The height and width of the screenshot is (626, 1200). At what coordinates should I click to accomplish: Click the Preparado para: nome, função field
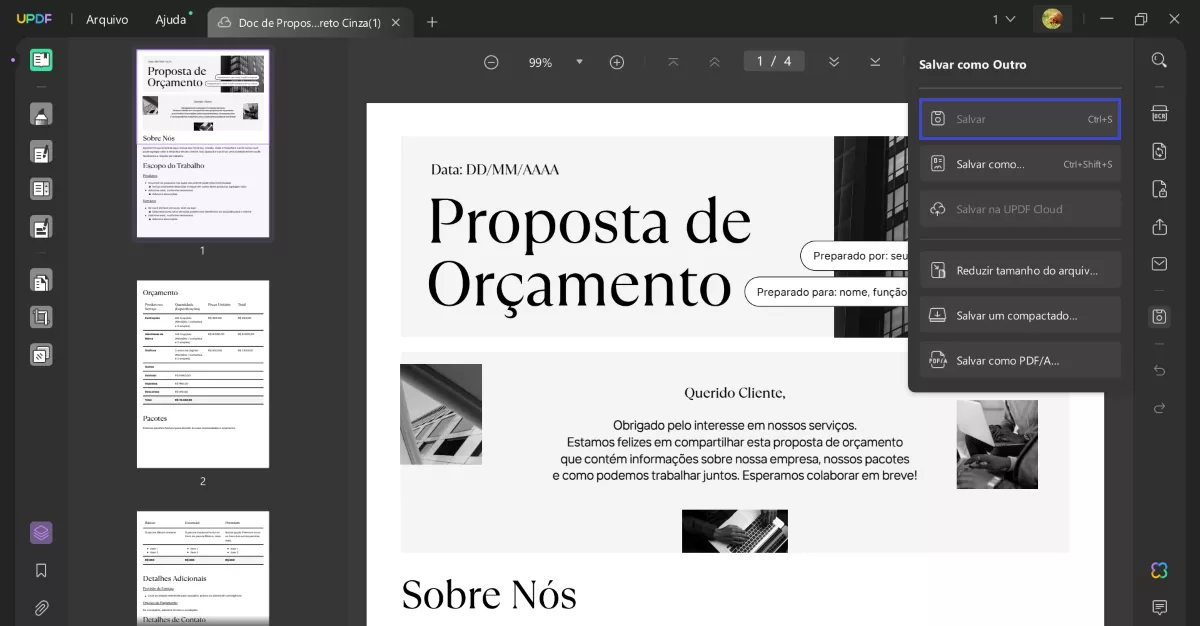[x=829, y=292]
